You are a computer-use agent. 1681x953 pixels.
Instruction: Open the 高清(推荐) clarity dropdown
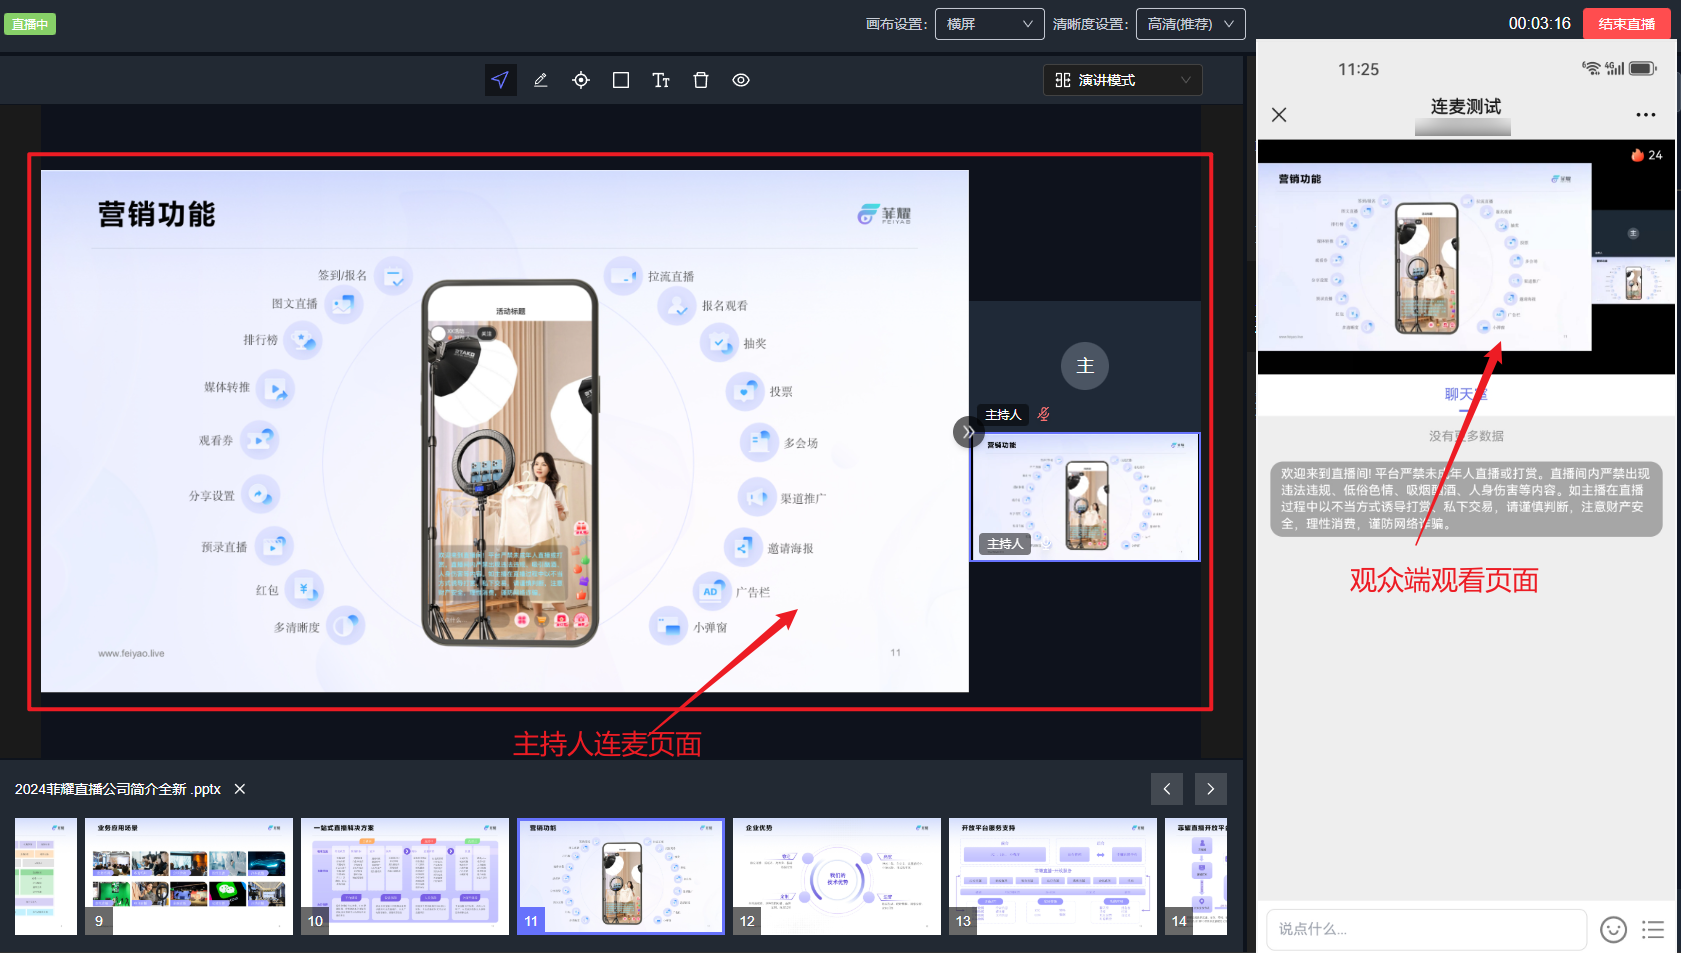1190,24
